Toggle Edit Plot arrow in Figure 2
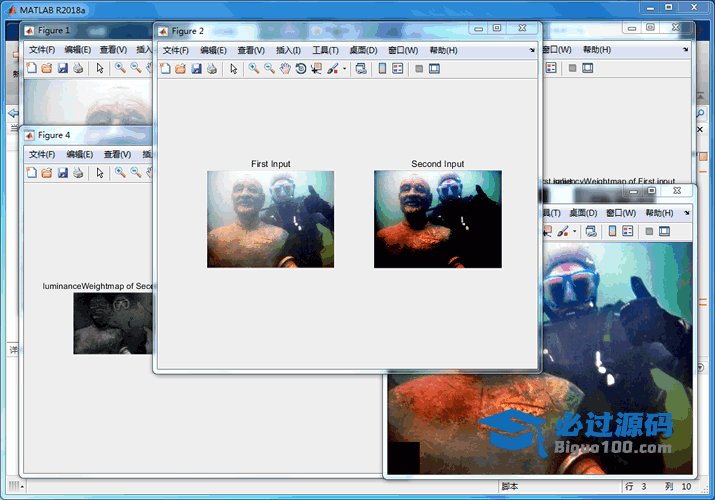 tap(233, 69)
